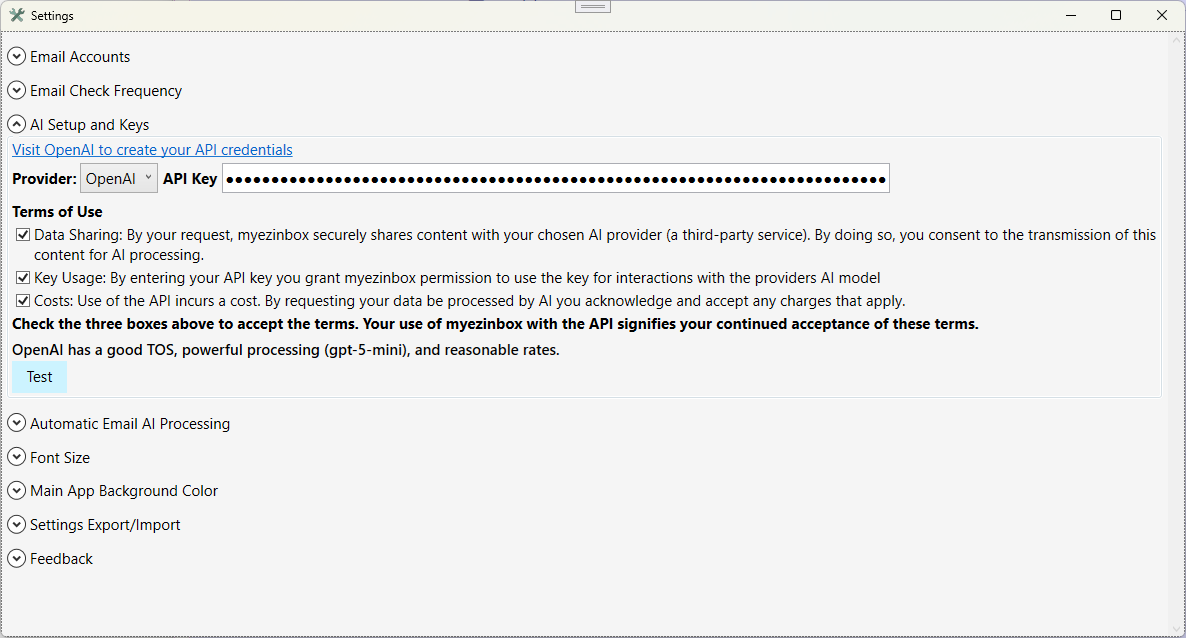Click the Email Accounts section header text
This screenshot has height=638, width=1186.
(x=80, y=57)
